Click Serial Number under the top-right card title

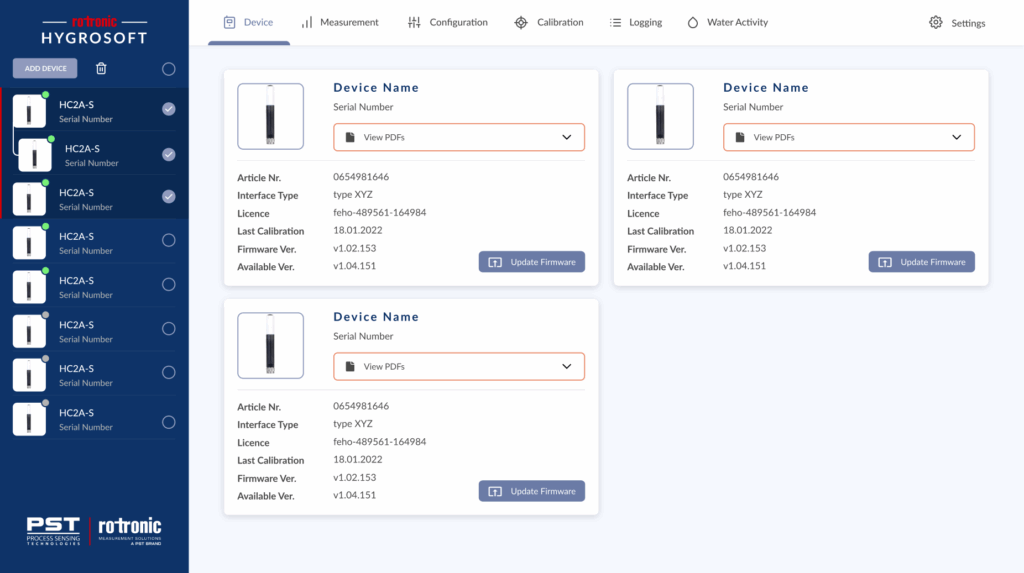[753, 106]
